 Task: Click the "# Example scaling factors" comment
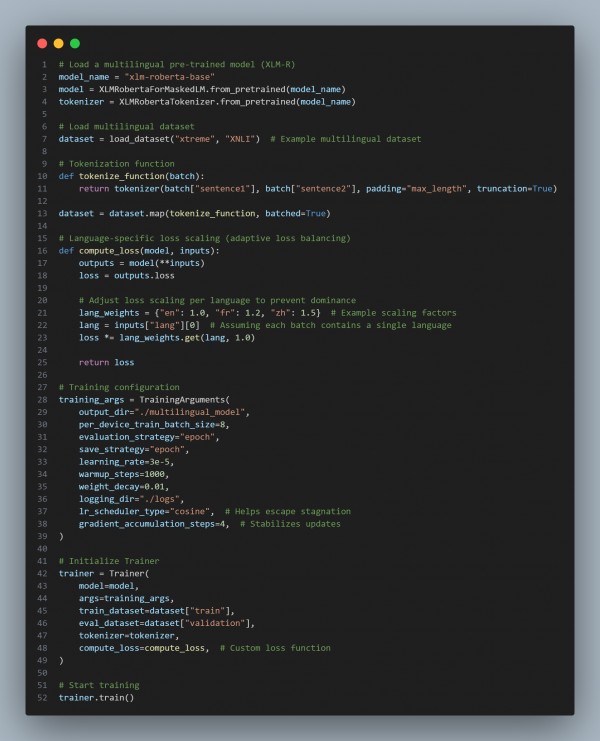394,313
